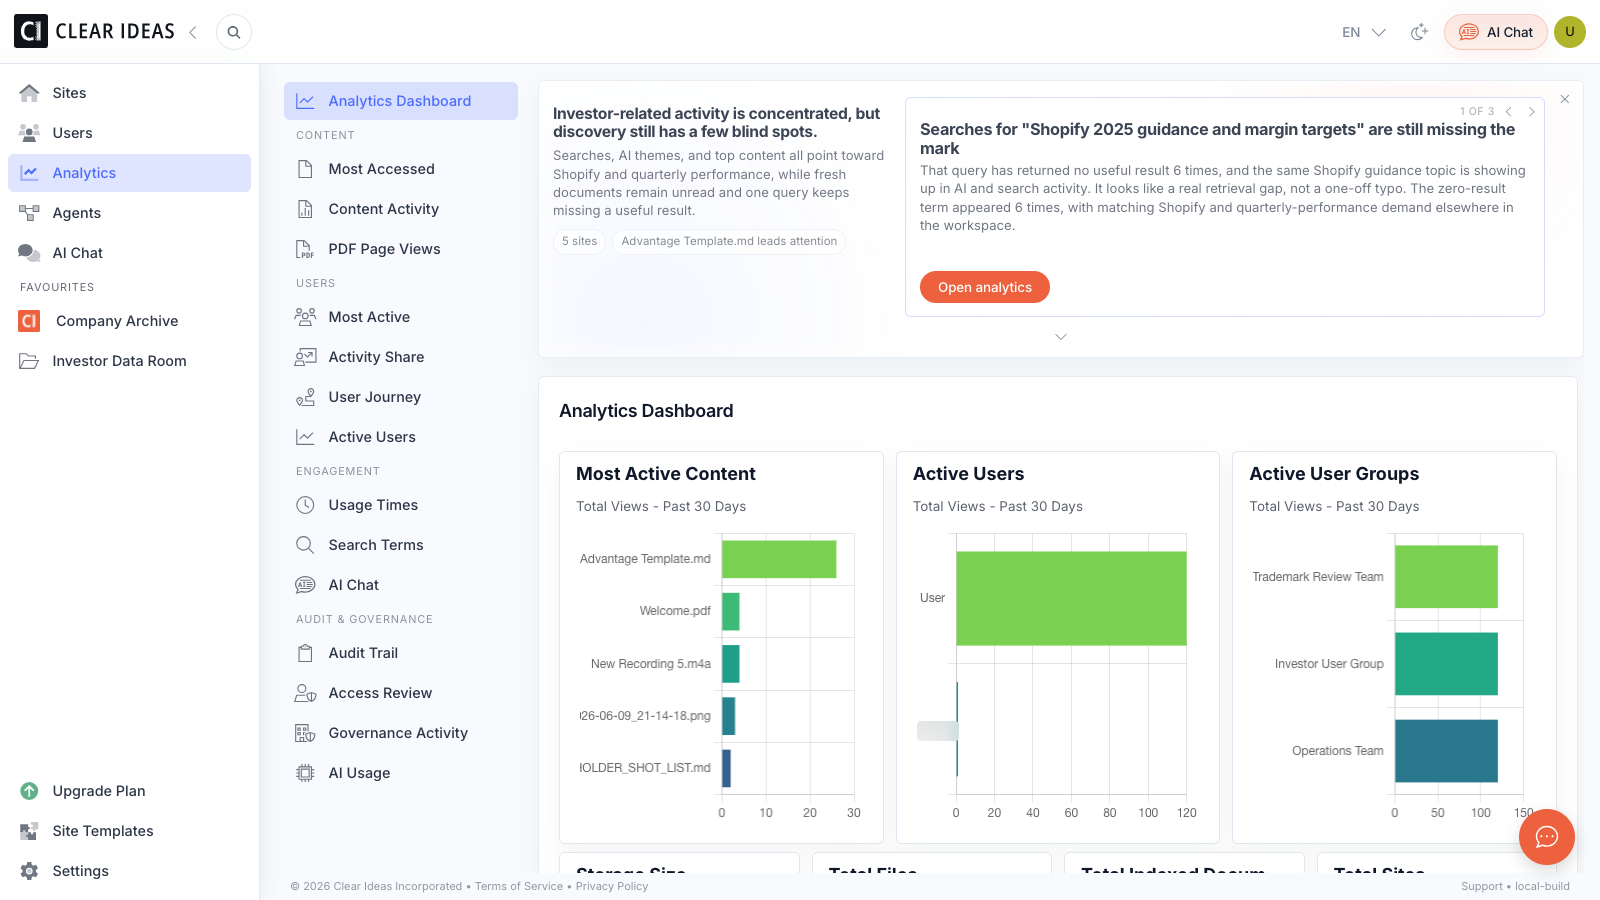Open the Company Archive favourite
Image resolution: width=1600 pixels, height=900 pixels.
click(x=129, y=321)
